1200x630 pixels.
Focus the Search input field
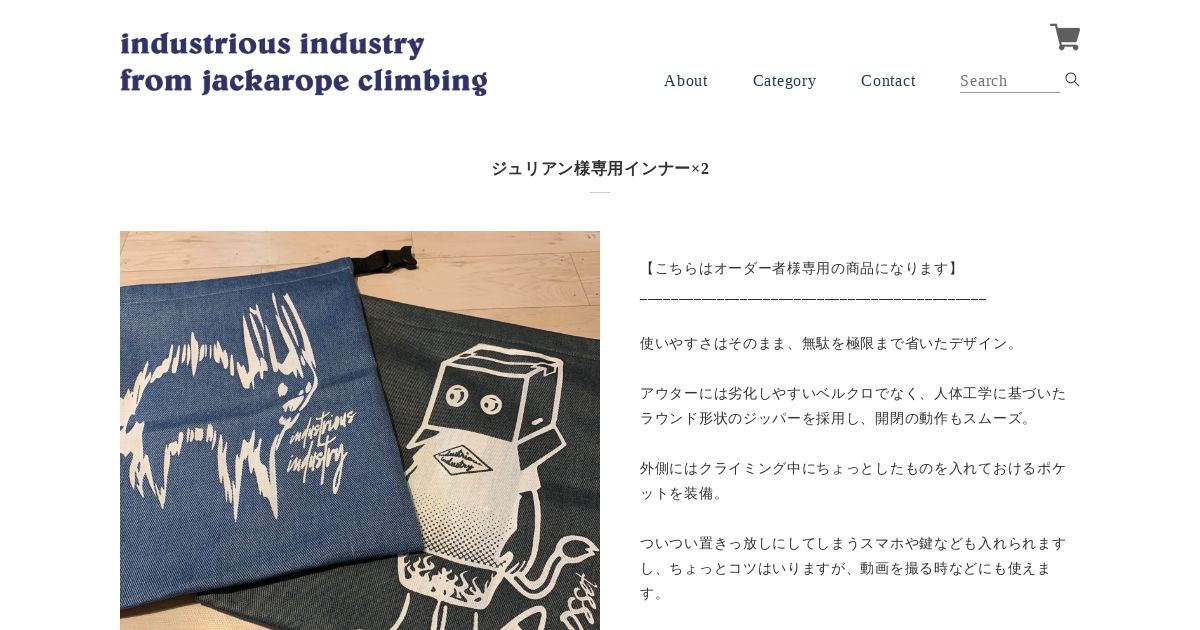[1010, 81]
